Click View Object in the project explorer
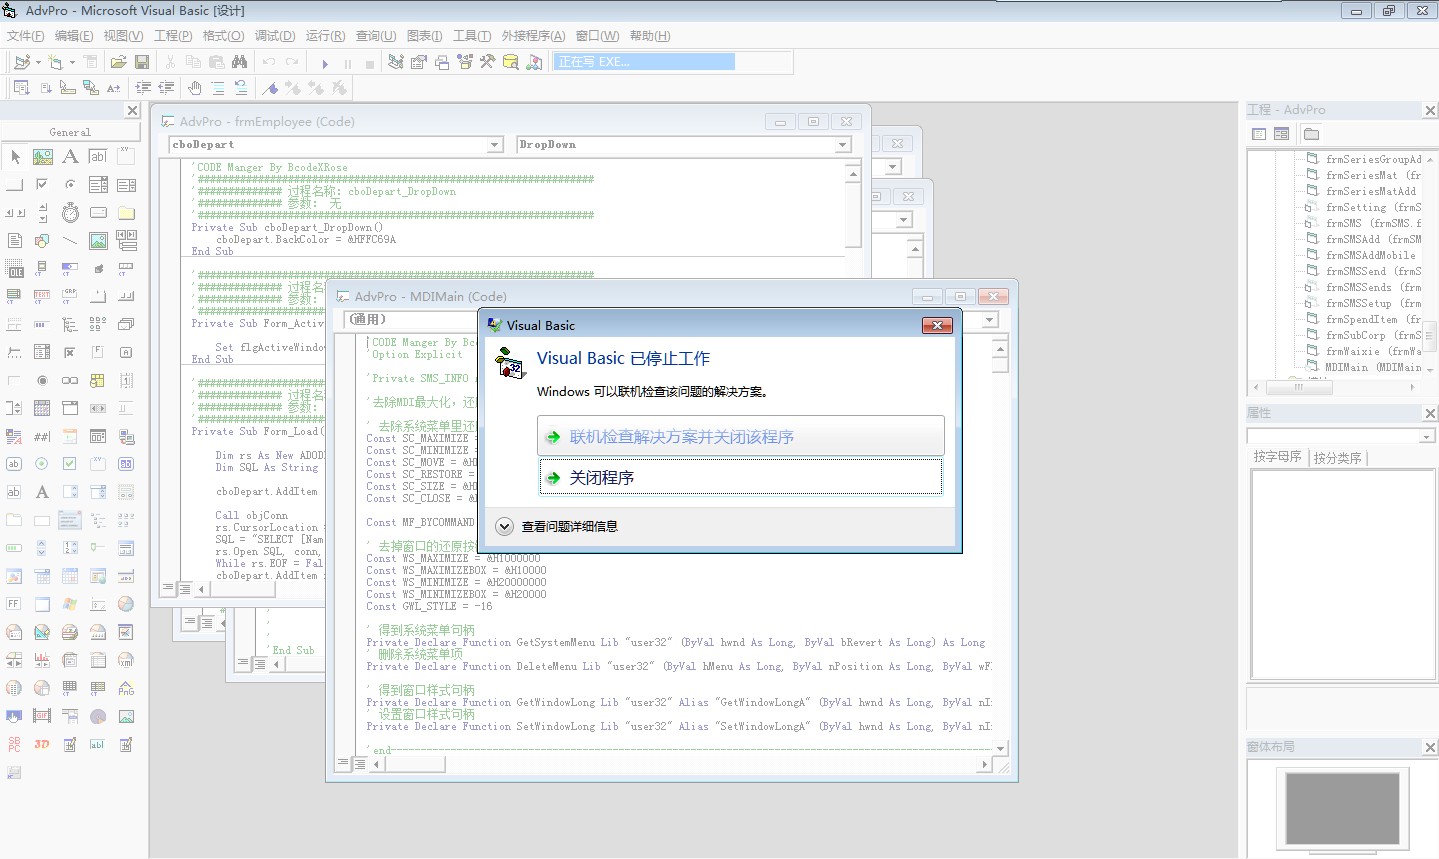The width and height of the screenshot is (1439, 859). pyautogui.click(x=1281, y=134)
